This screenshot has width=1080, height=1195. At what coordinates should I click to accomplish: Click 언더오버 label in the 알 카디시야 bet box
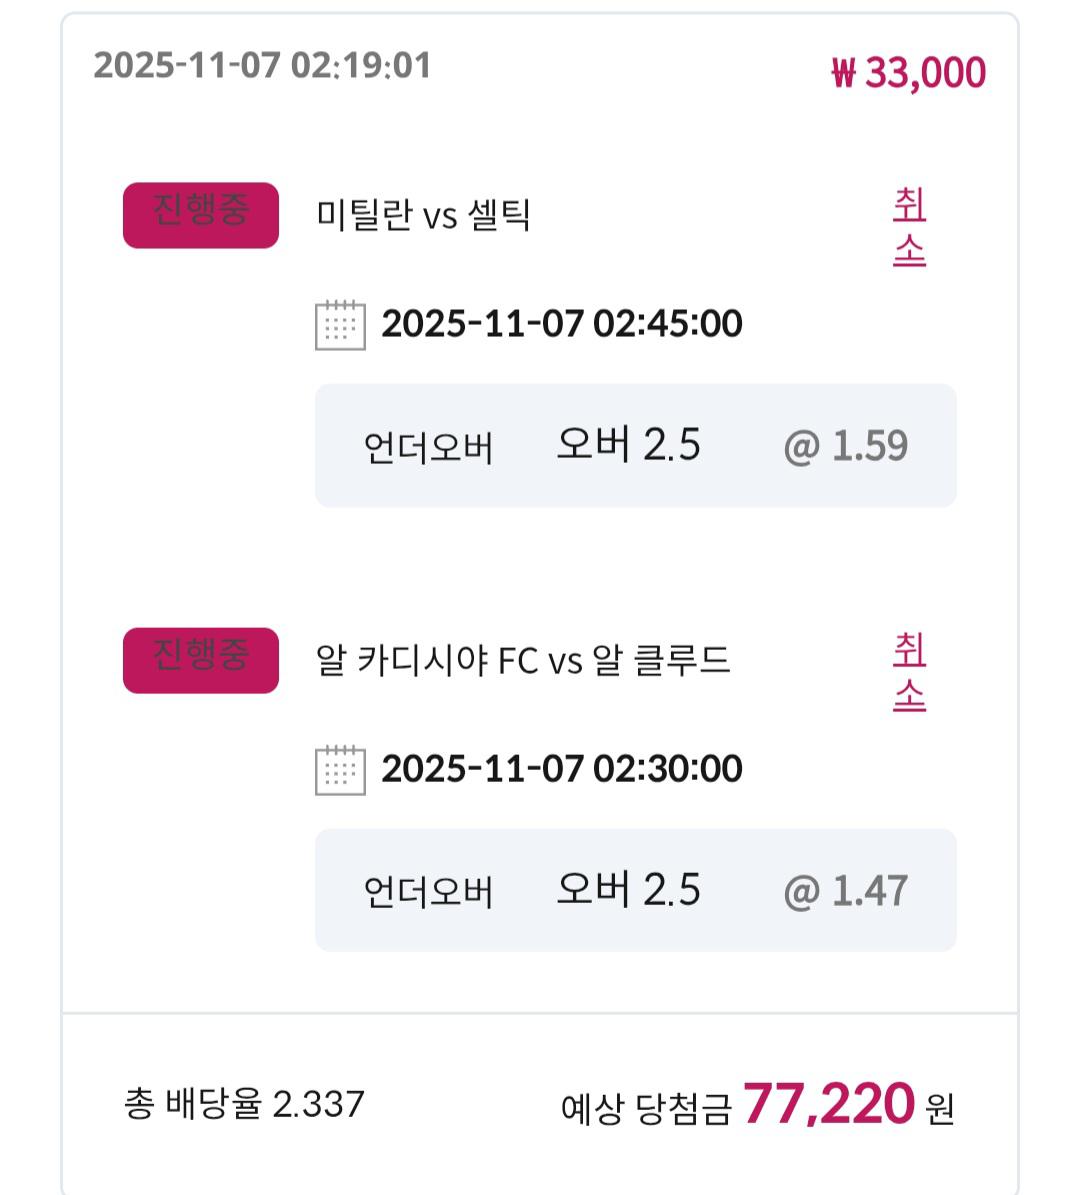[428, 892]
